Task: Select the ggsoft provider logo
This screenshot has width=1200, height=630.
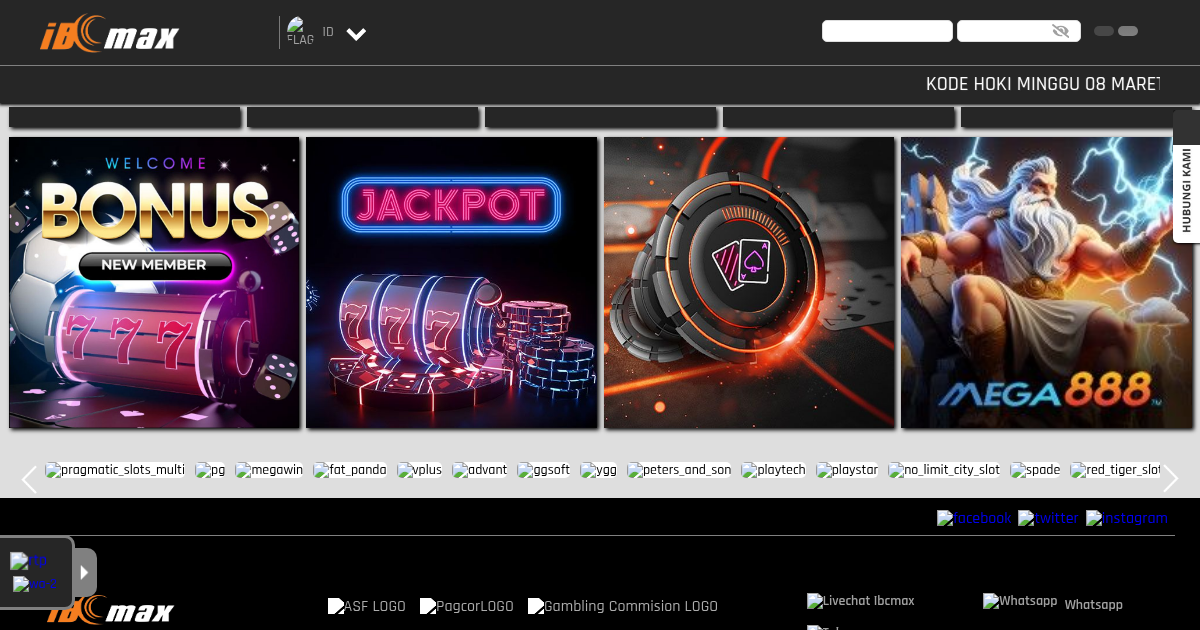Action: (x=544, y=470)
